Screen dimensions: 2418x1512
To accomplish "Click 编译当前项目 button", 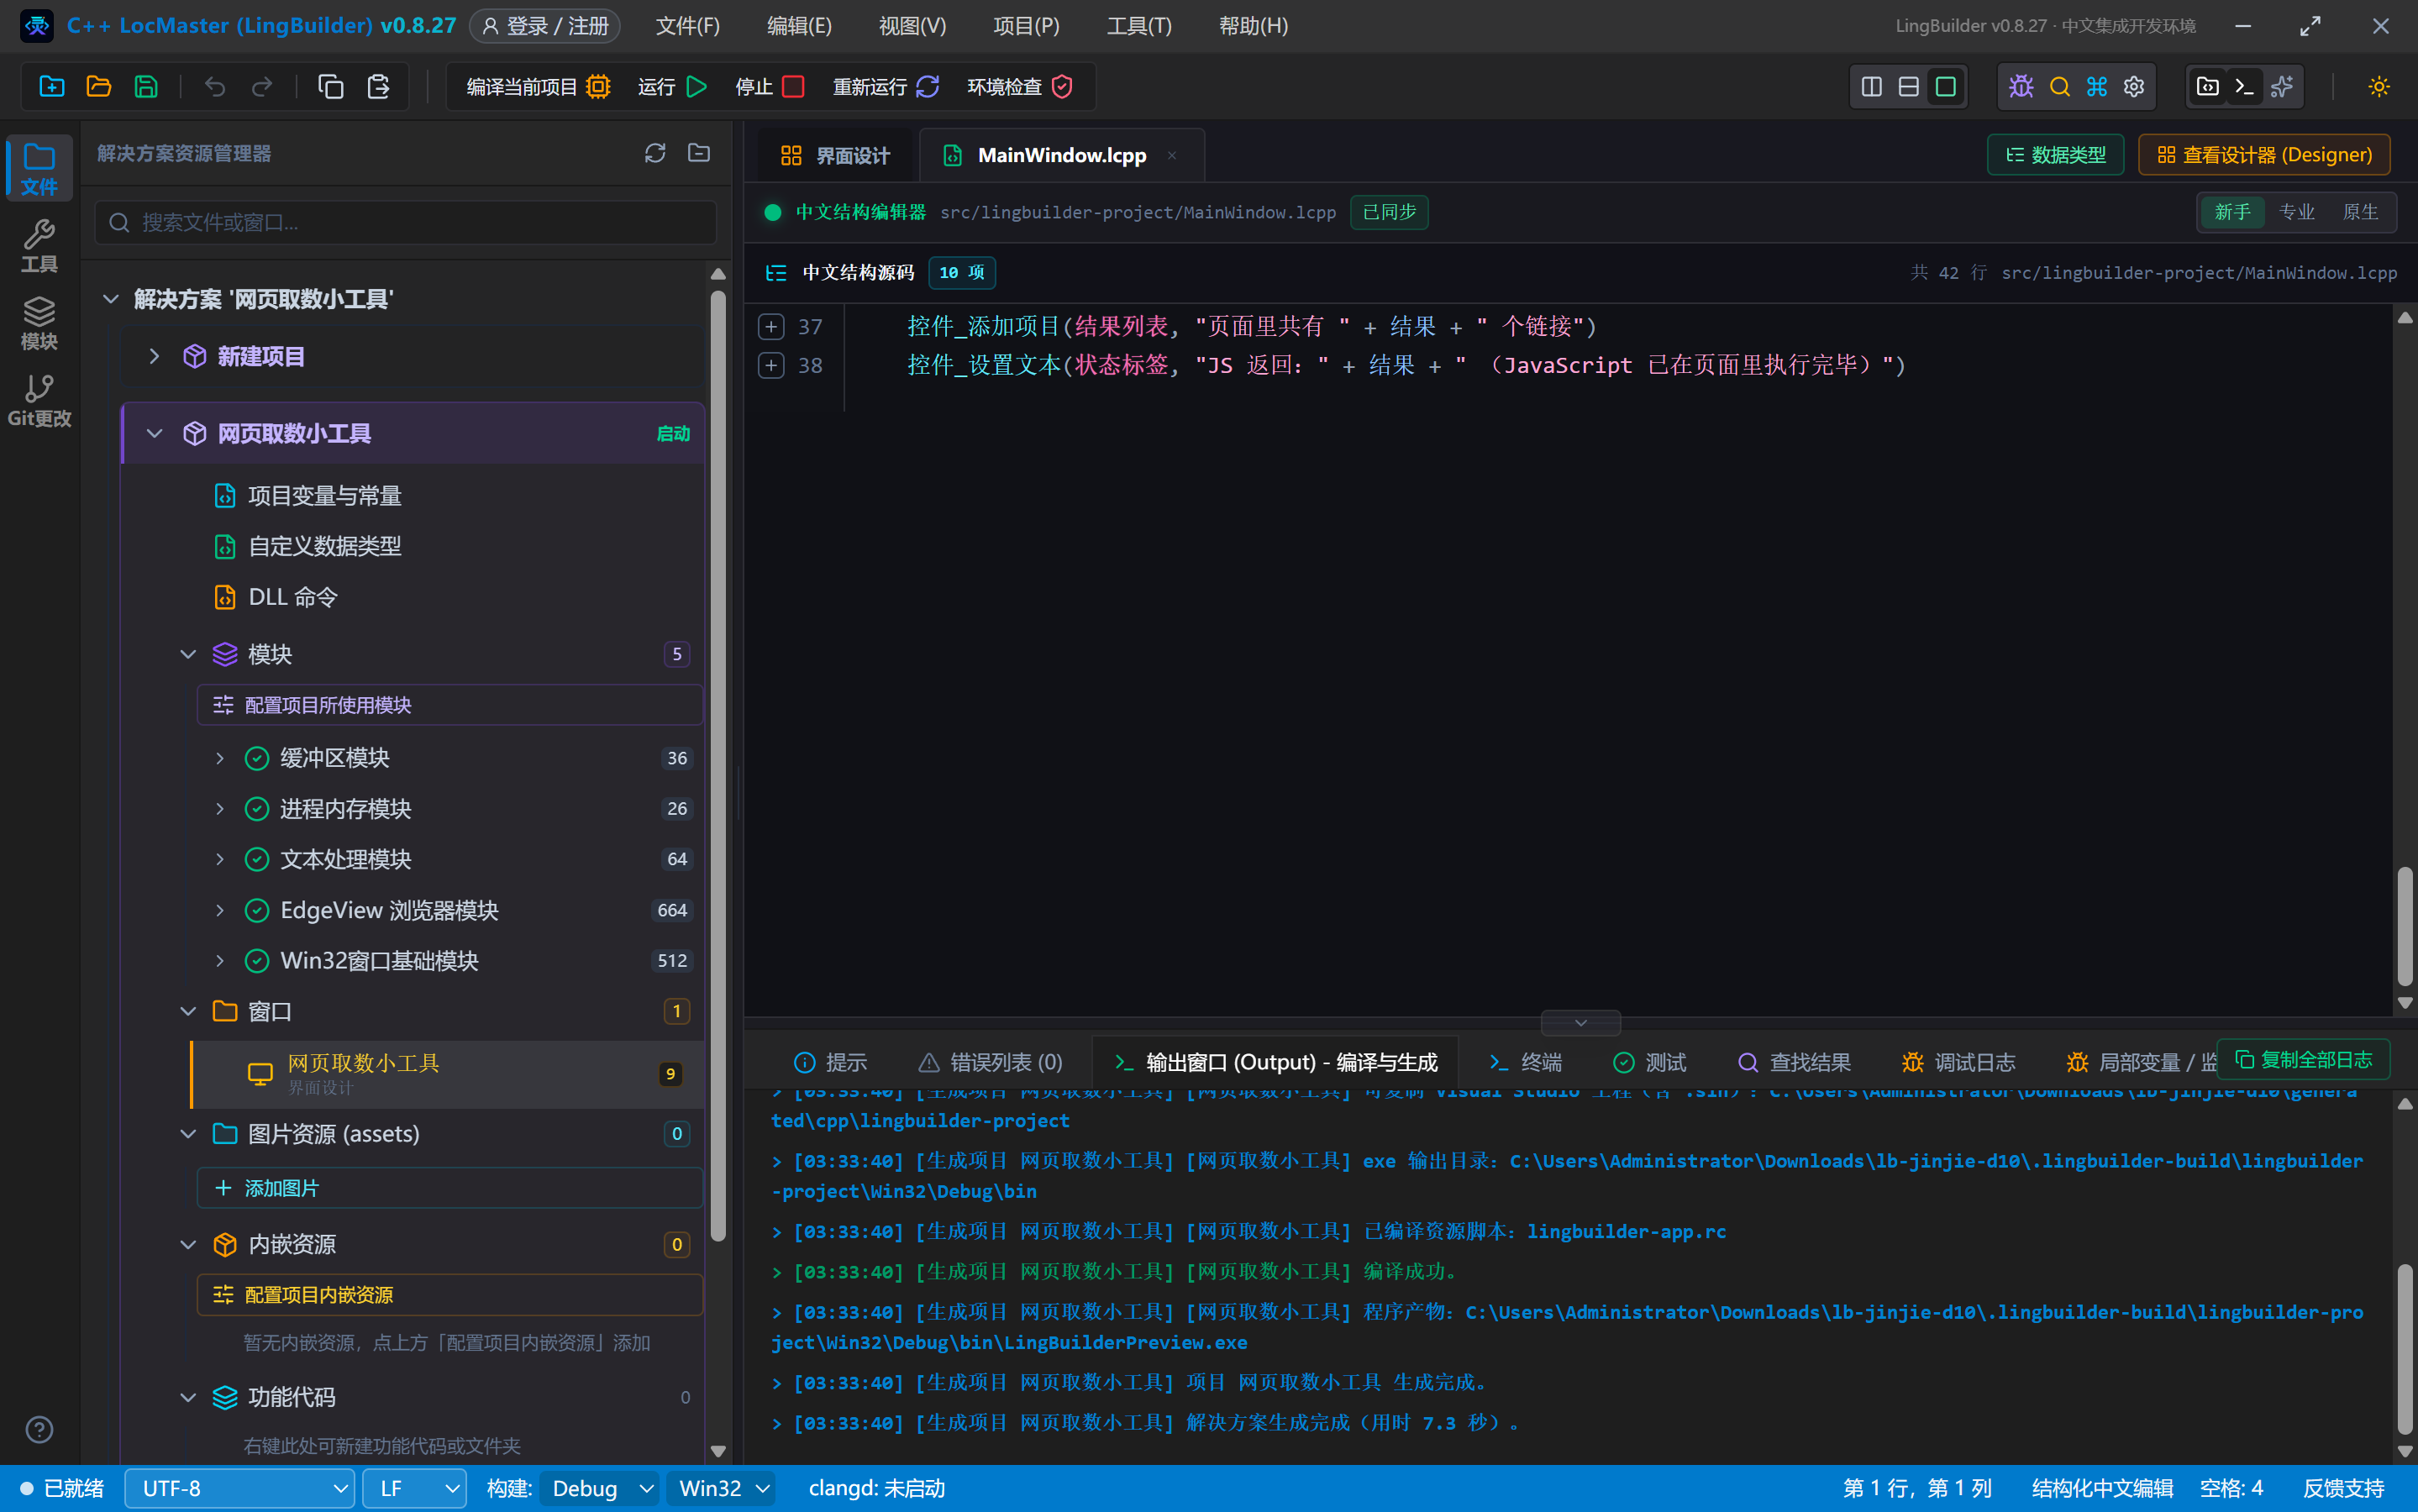I will tap(538, 87).
